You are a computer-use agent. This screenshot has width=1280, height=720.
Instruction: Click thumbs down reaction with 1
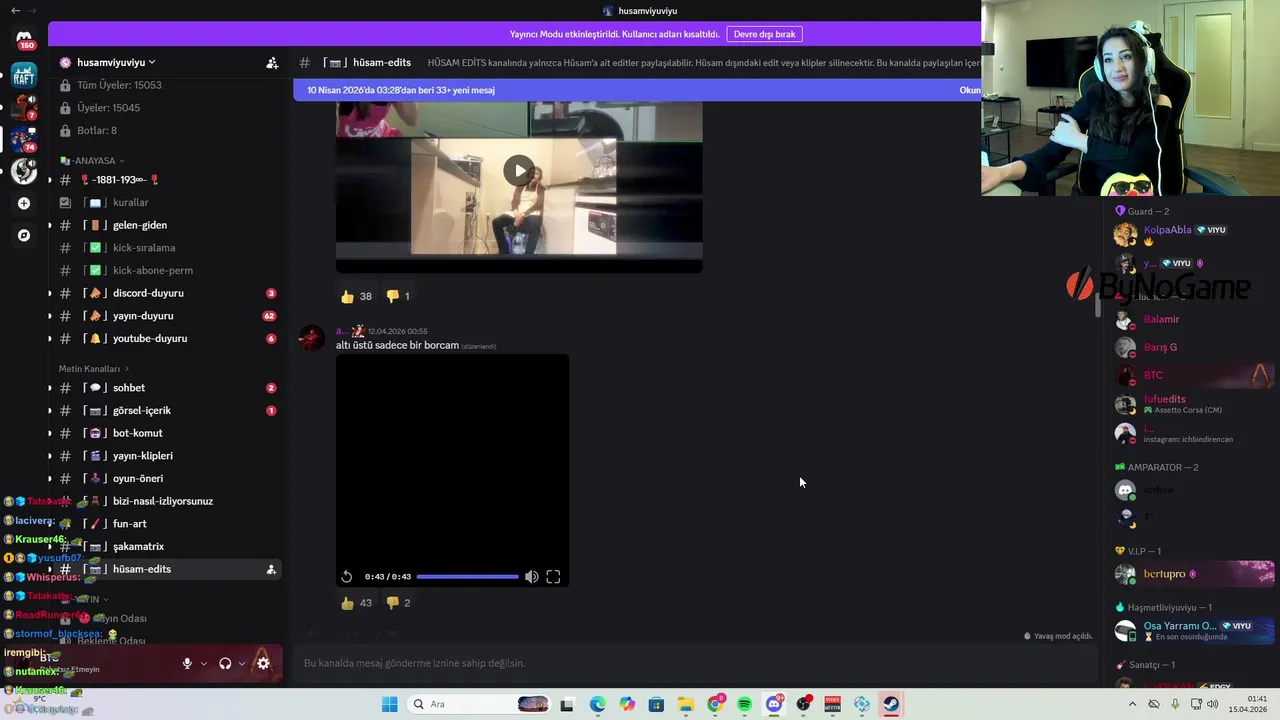(x=398, y=296)
